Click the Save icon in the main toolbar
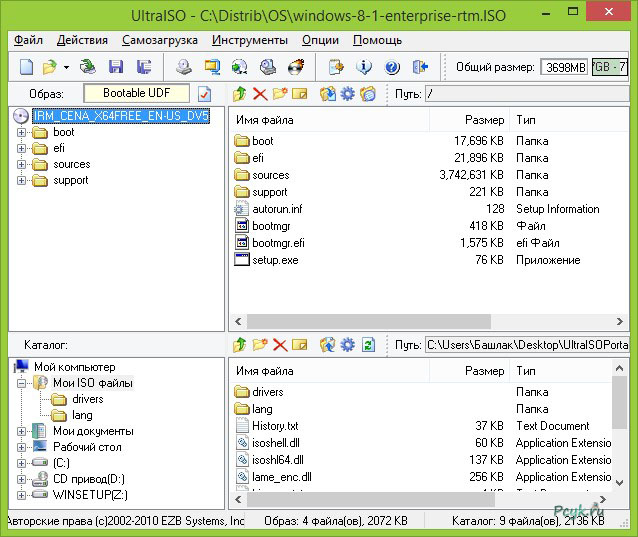The width and height of the screenshot is (638, 537). pyautogui.click(x=116, y=68)
